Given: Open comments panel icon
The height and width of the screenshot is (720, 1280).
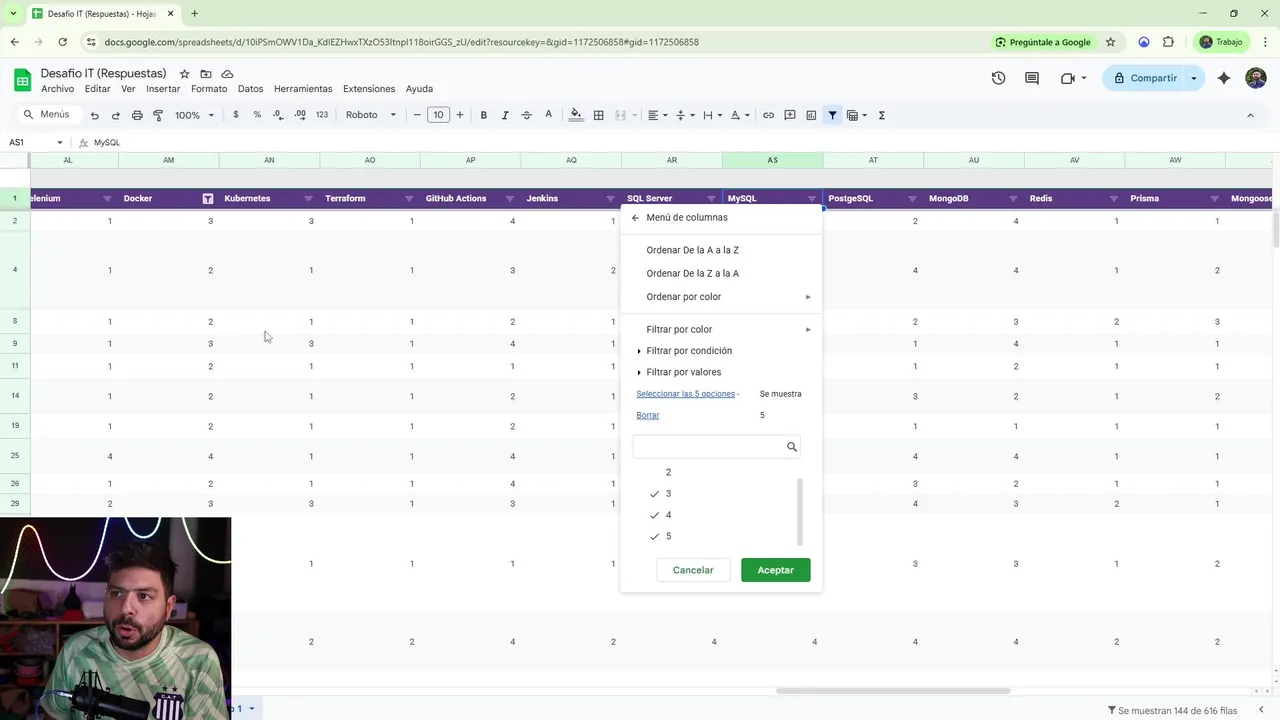Looking at the screenshot, I should tap(1032, 78).
